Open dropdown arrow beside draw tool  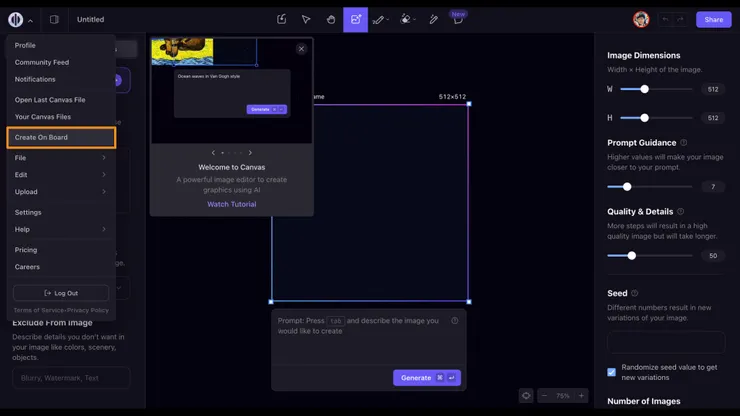[x=387, y=20]
